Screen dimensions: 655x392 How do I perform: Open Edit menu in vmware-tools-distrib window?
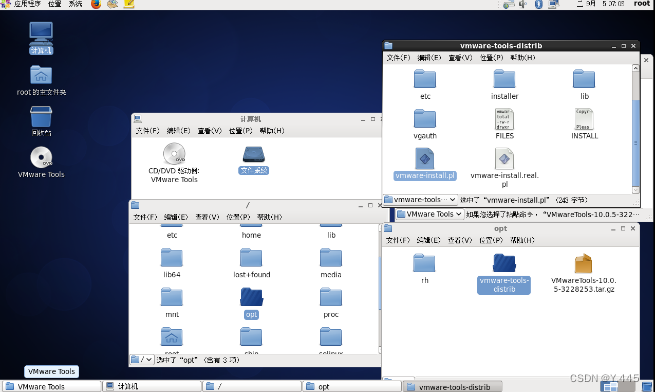point(429,58)
